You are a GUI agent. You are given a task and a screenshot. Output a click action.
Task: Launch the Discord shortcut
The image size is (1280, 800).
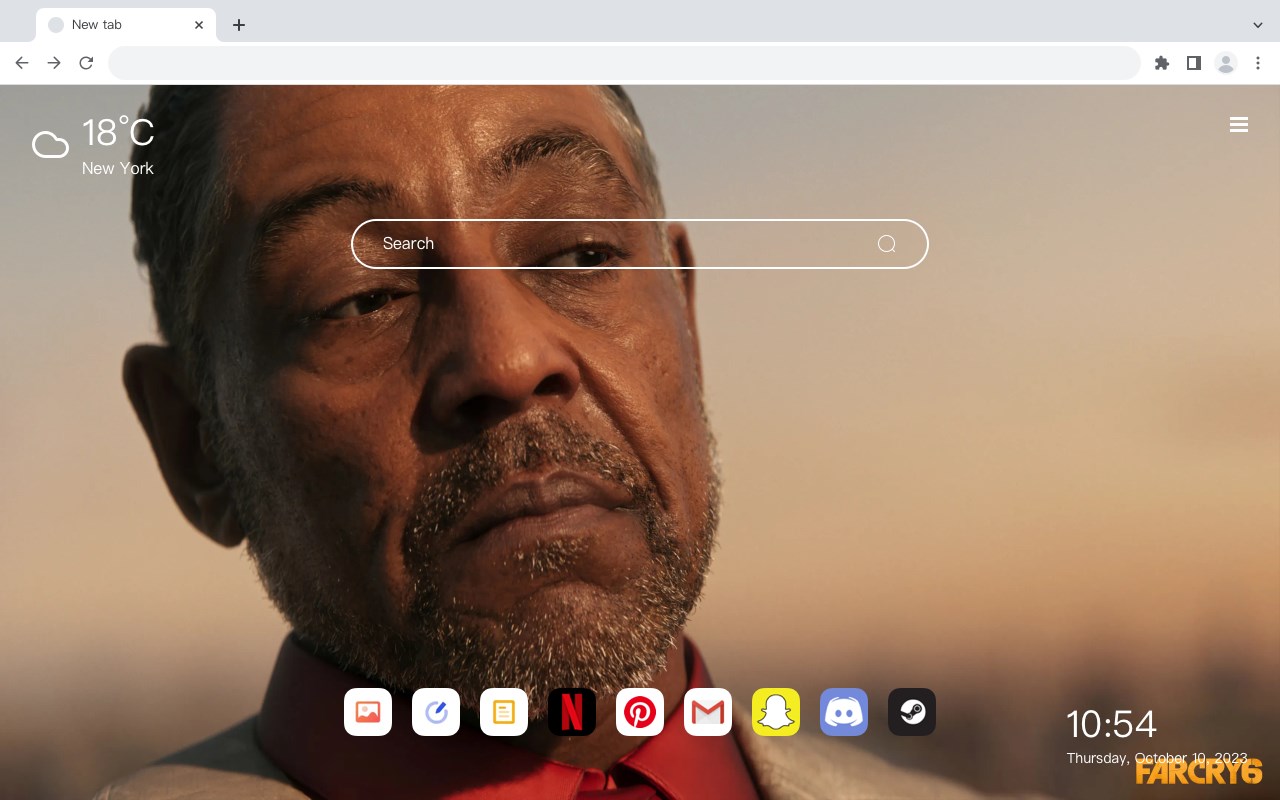pos(844,712)
